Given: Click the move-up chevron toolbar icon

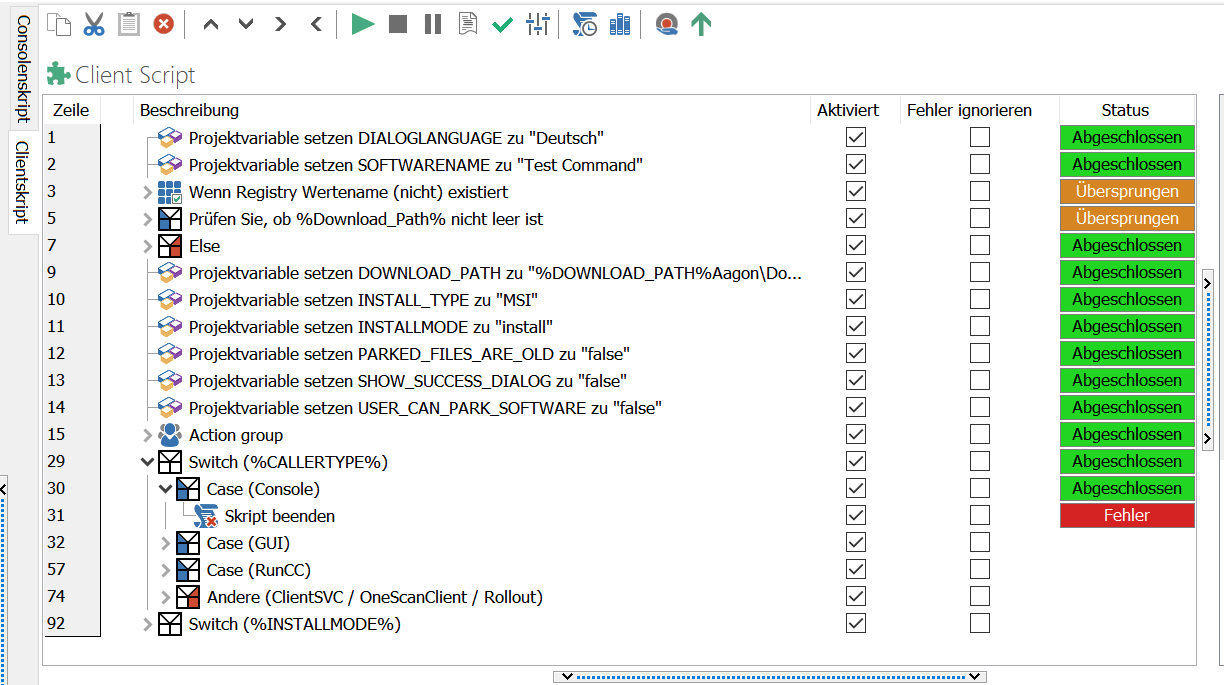Looking at the screenshot, I should click(210, 24).
